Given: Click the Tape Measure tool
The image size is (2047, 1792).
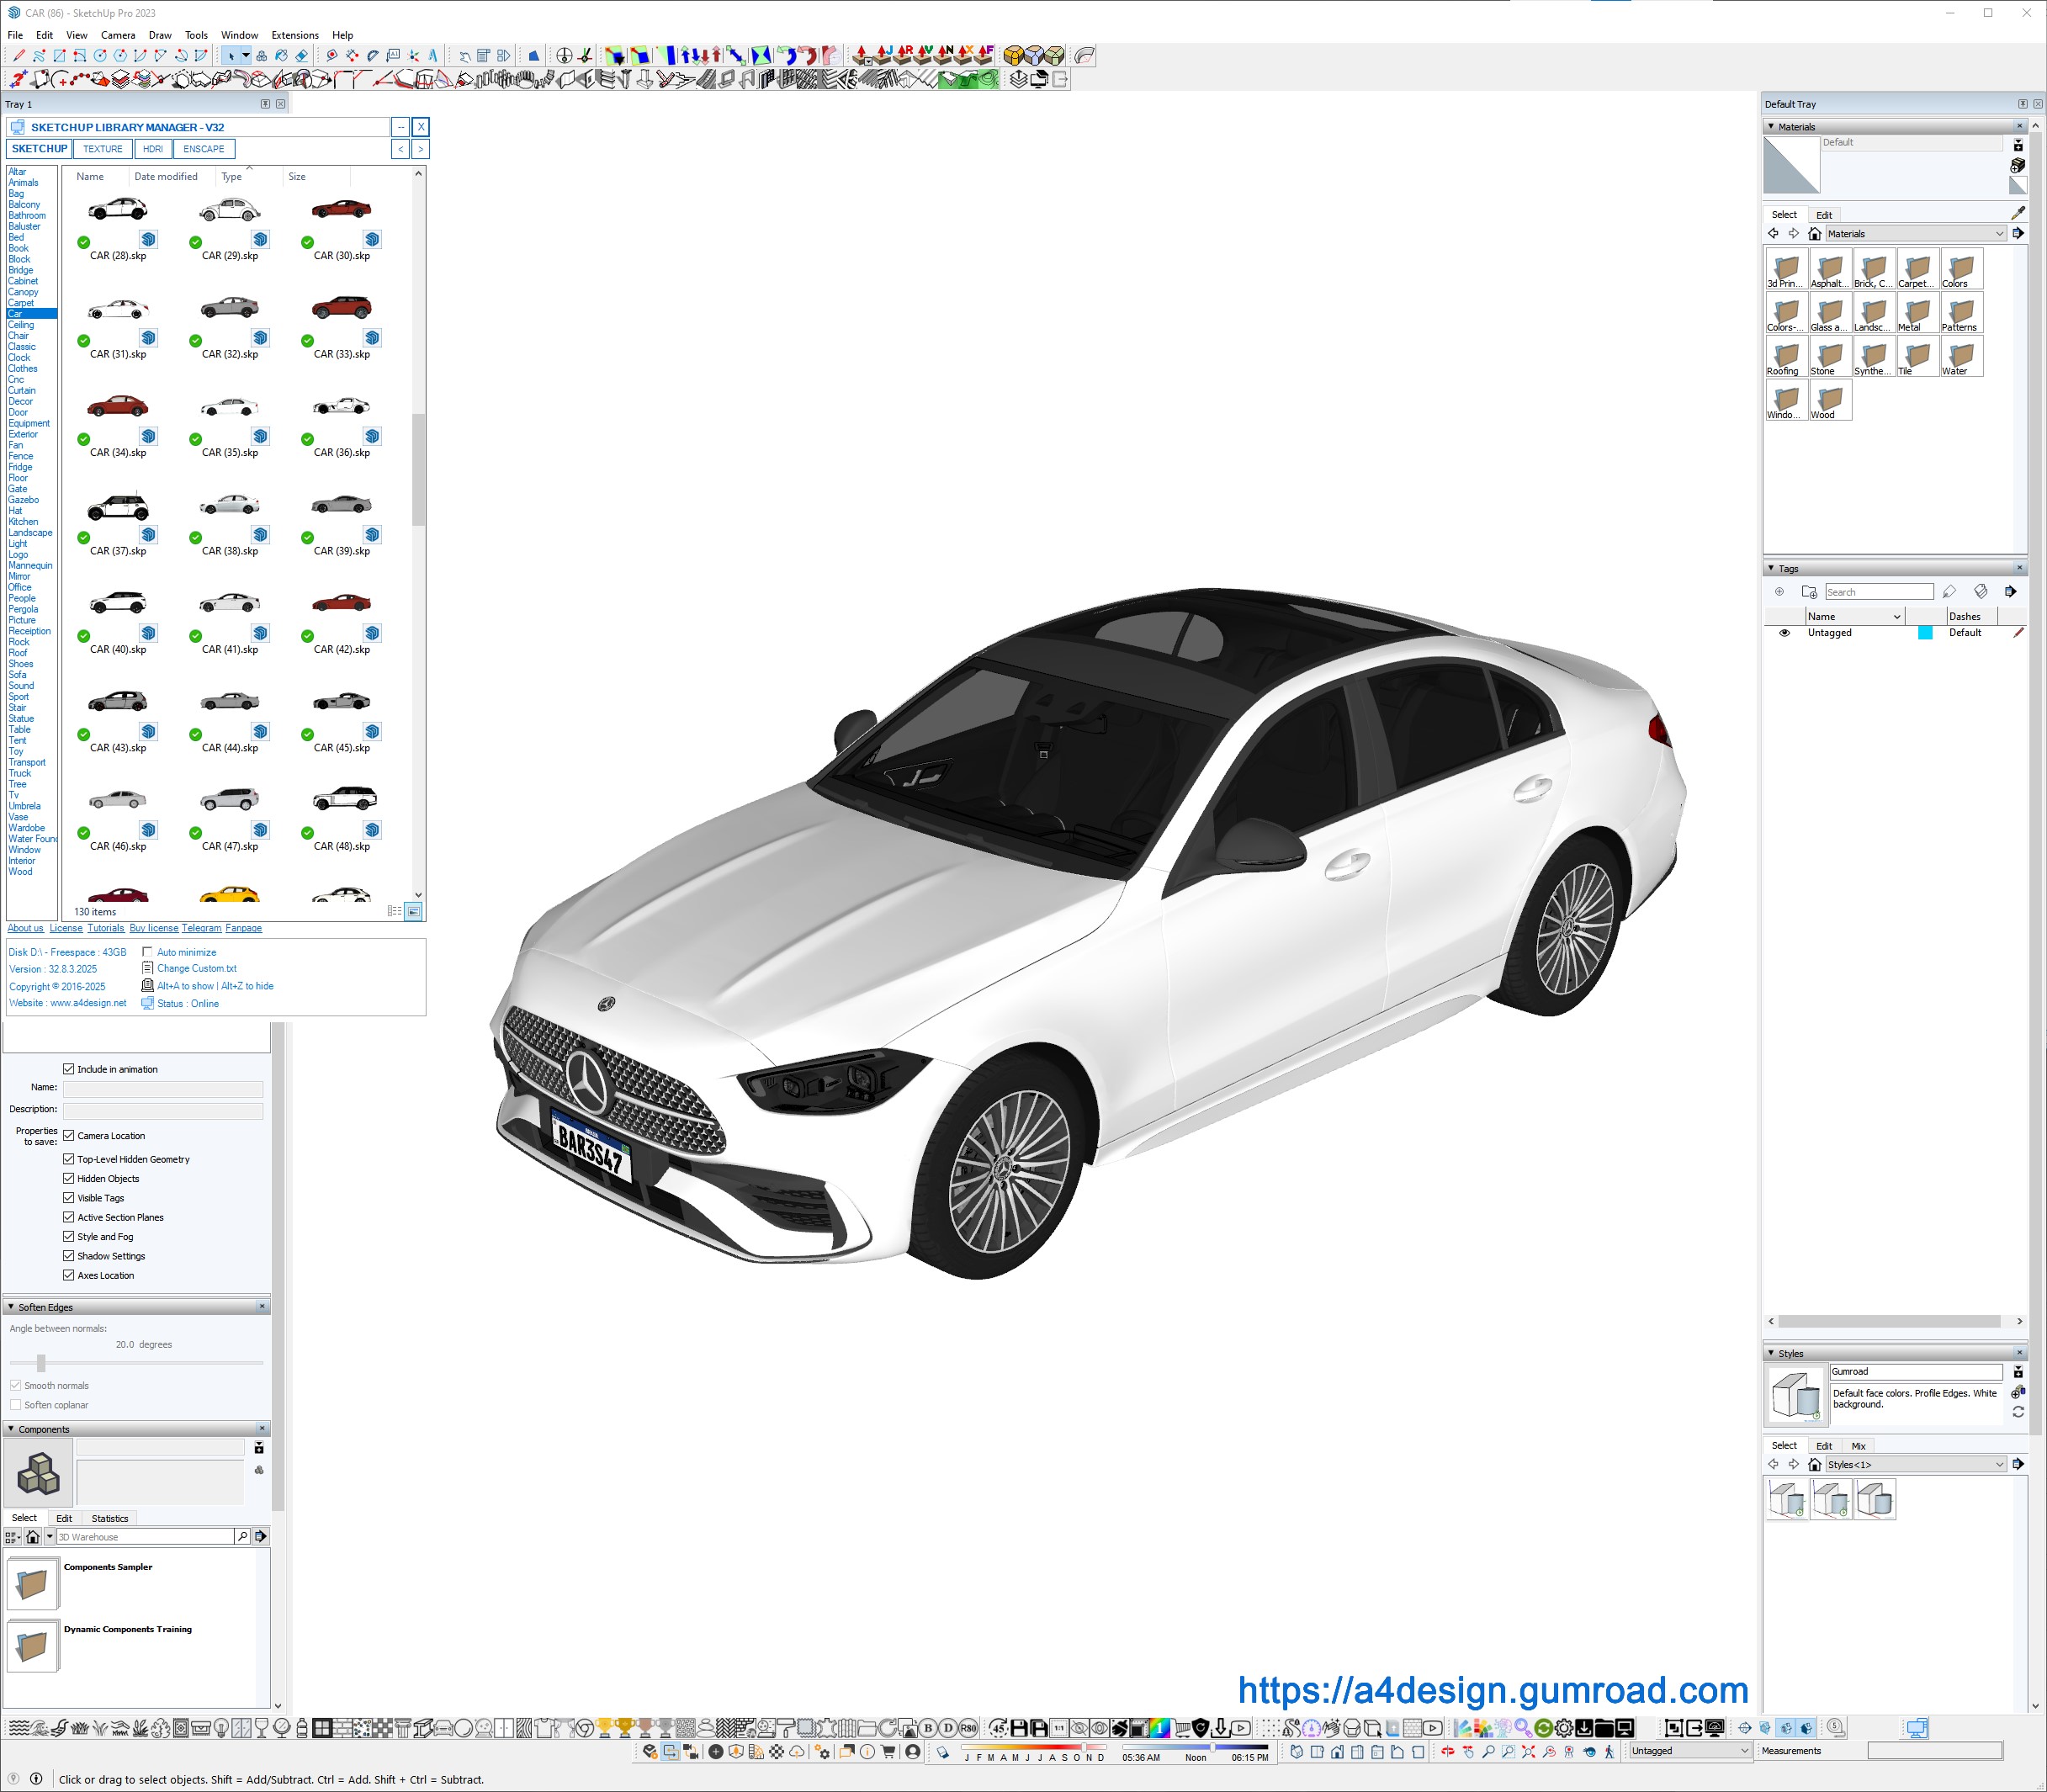Looking at the screenshot, I should pos(332,56).
